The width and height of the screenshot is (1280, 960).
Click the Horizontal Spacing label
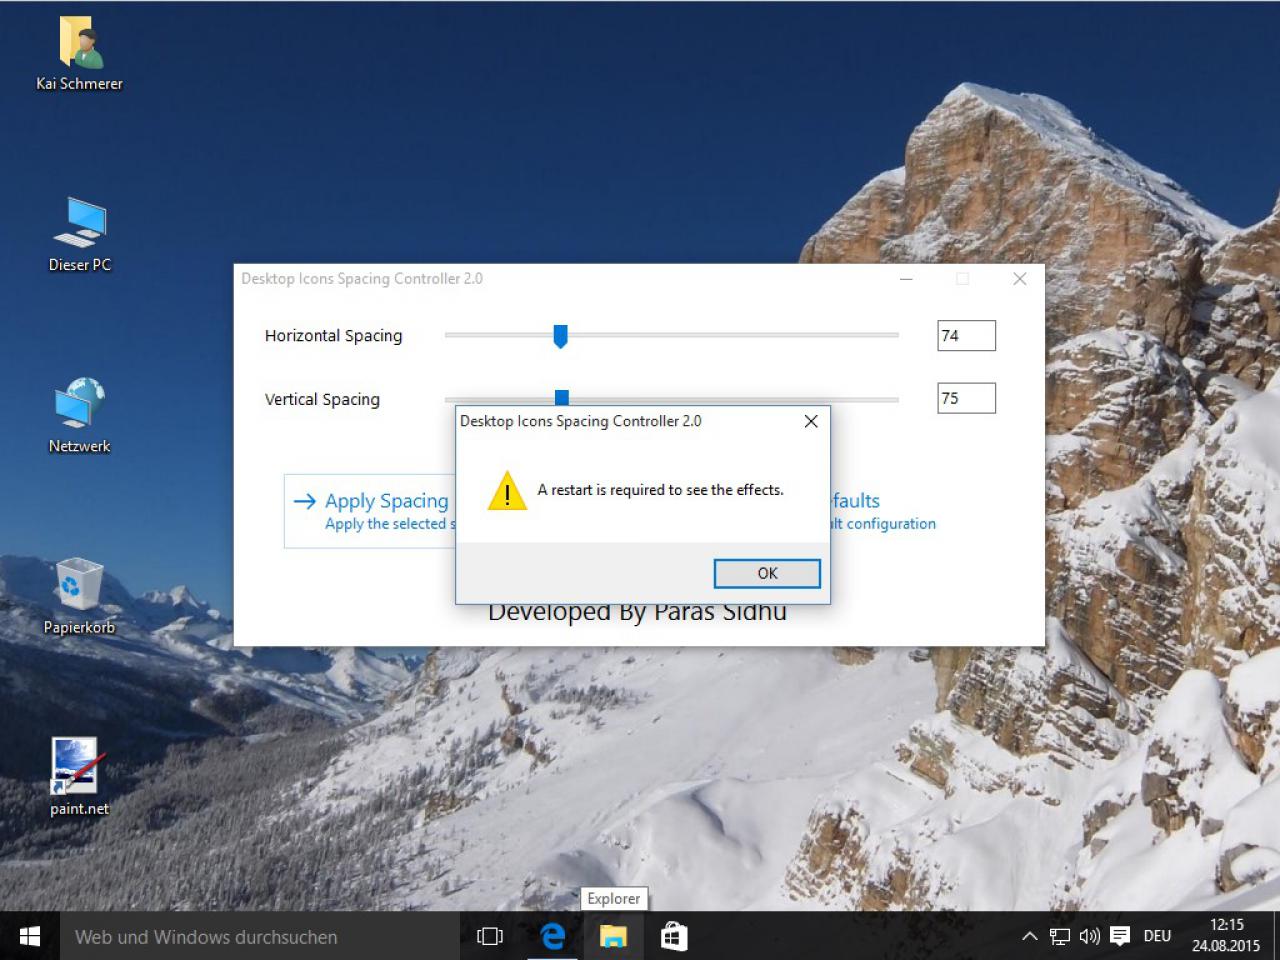coord(333,336)
